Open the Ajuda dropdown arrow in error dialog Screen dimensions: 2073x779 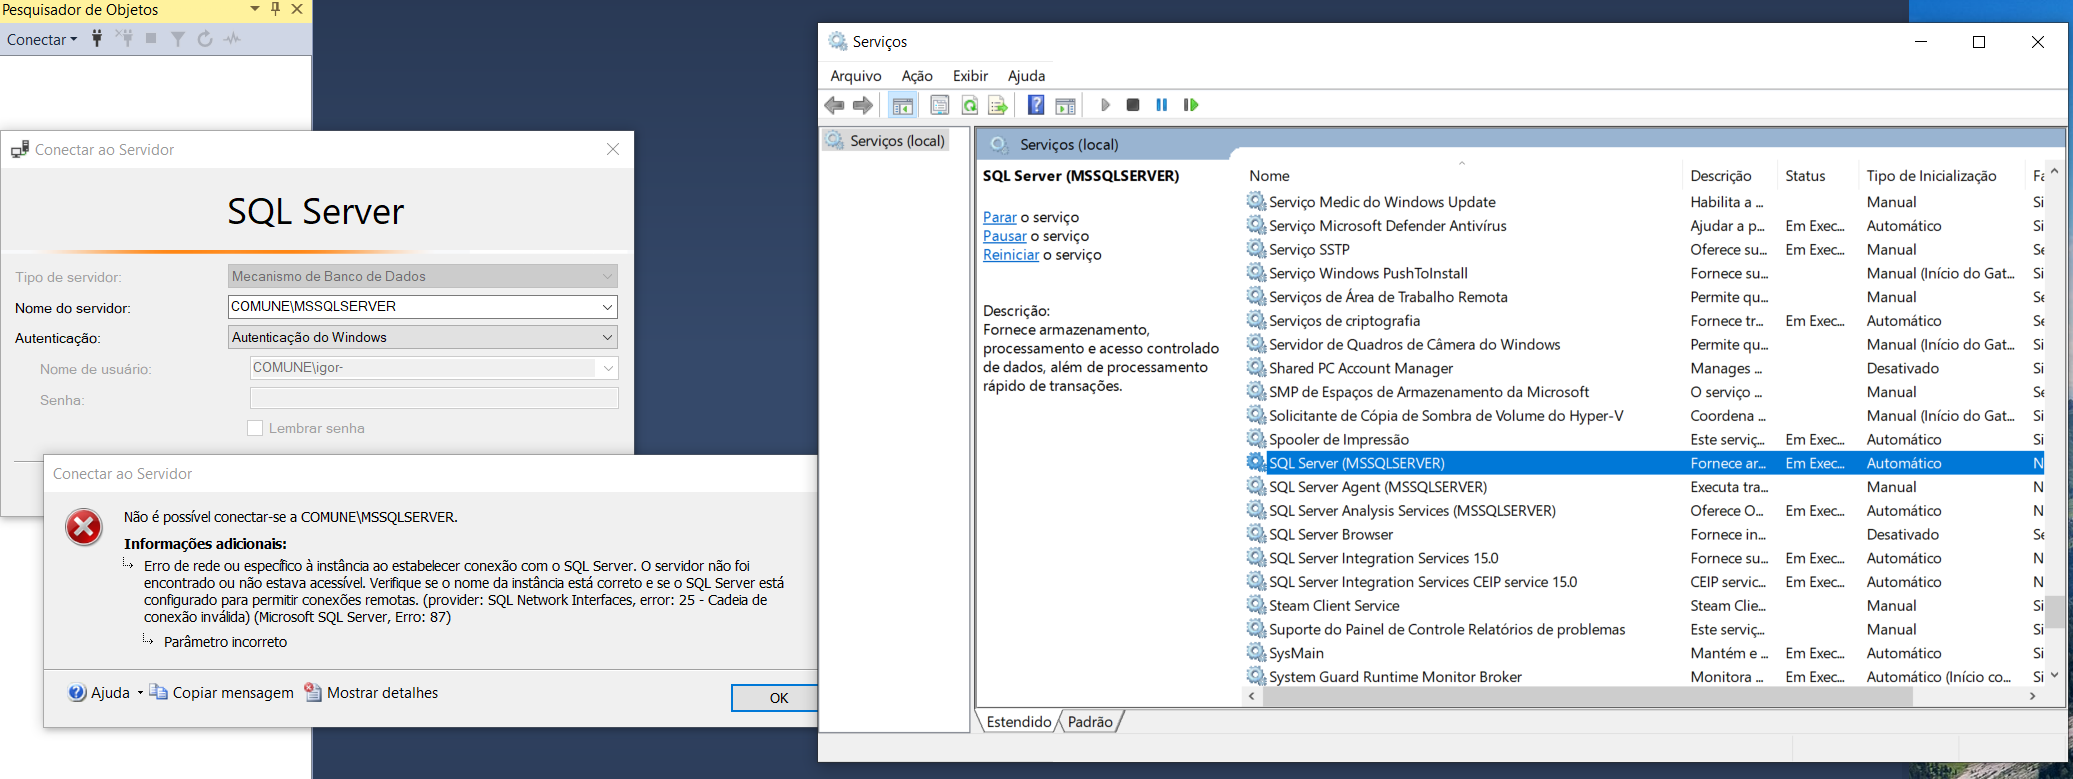coord(140,693)
